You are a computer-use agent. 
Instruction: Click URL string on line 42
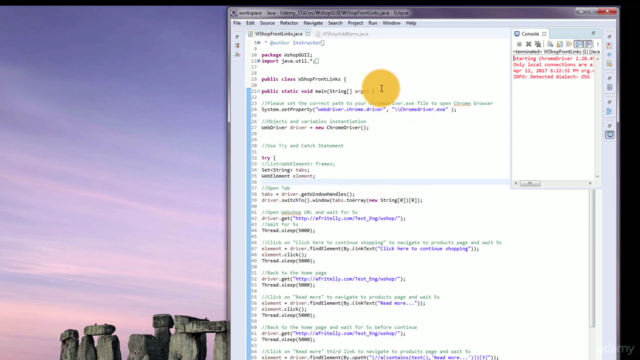[345, 218]
